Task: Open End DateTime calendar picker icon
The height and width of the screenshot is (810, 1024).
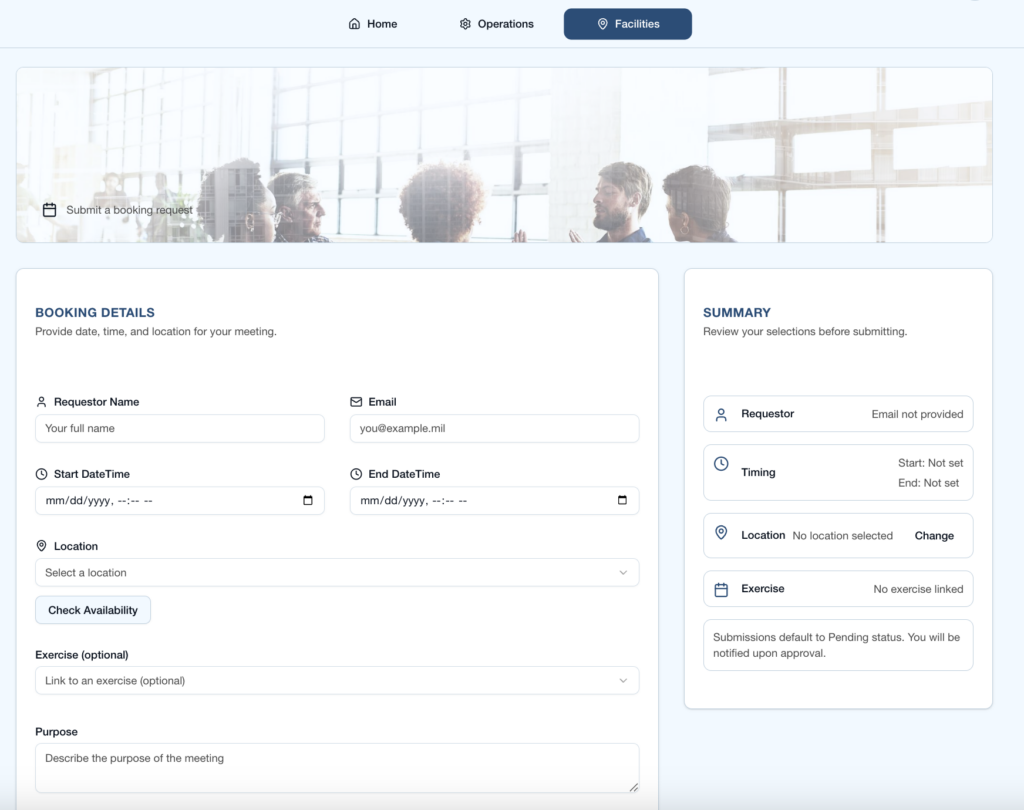Action: [x=622, y=501]
